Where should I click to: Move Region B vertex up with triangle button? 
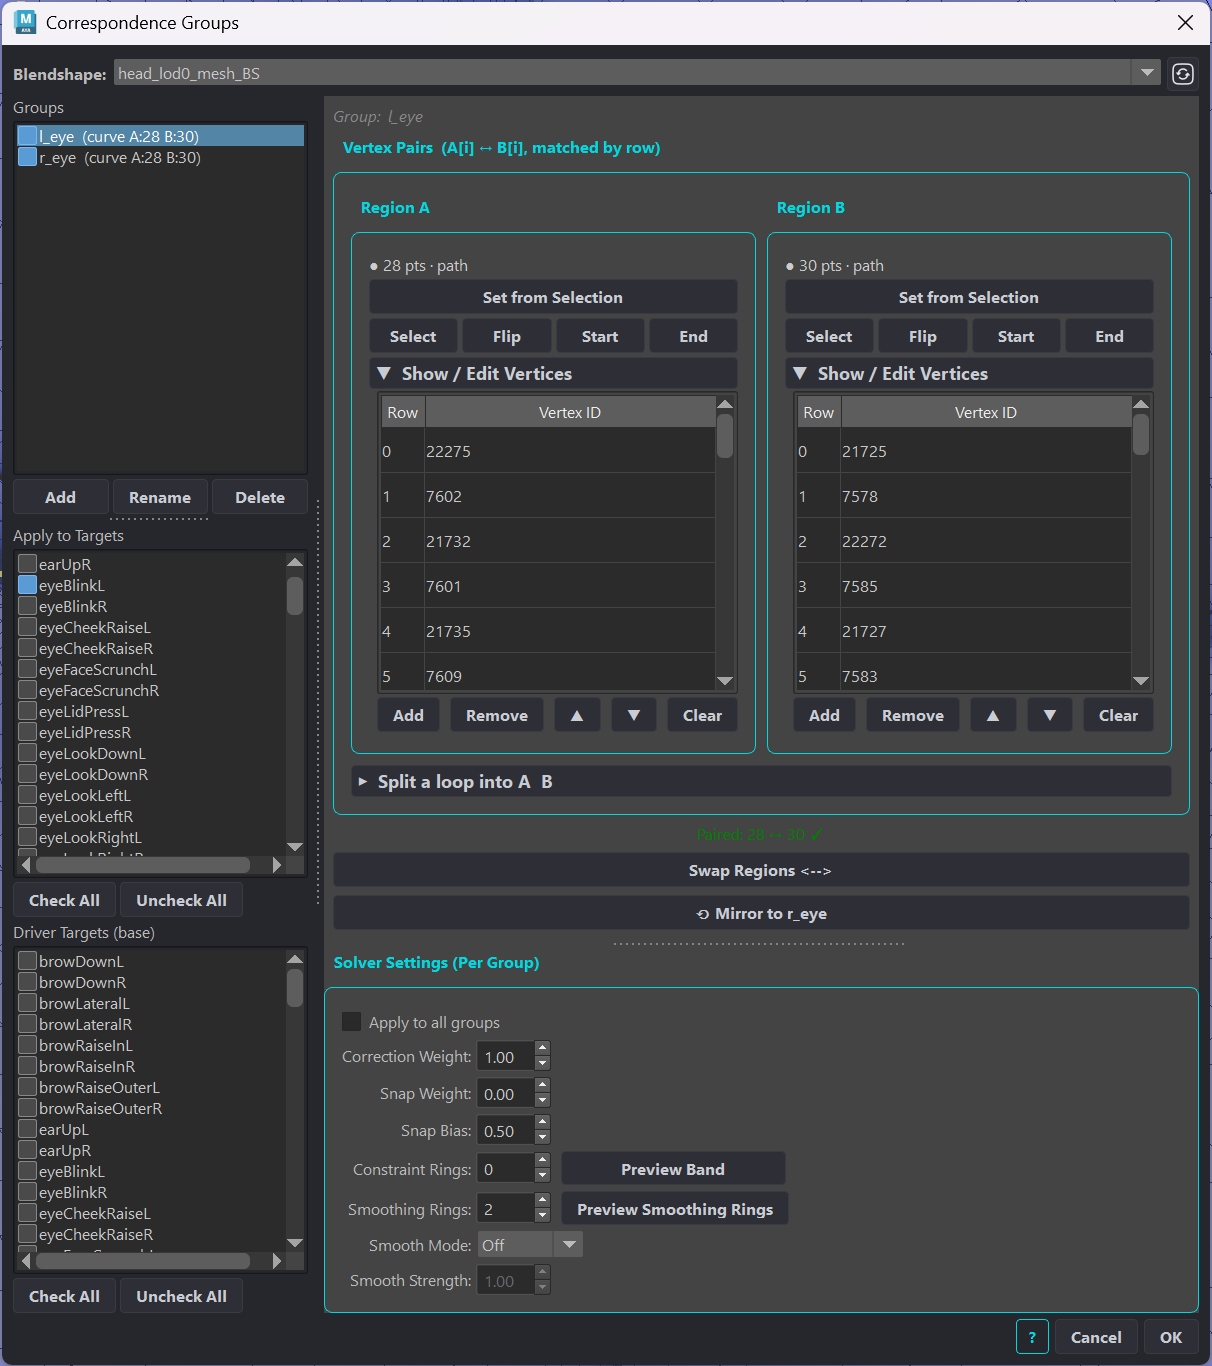pyautogui.click(x=993, y=716)
